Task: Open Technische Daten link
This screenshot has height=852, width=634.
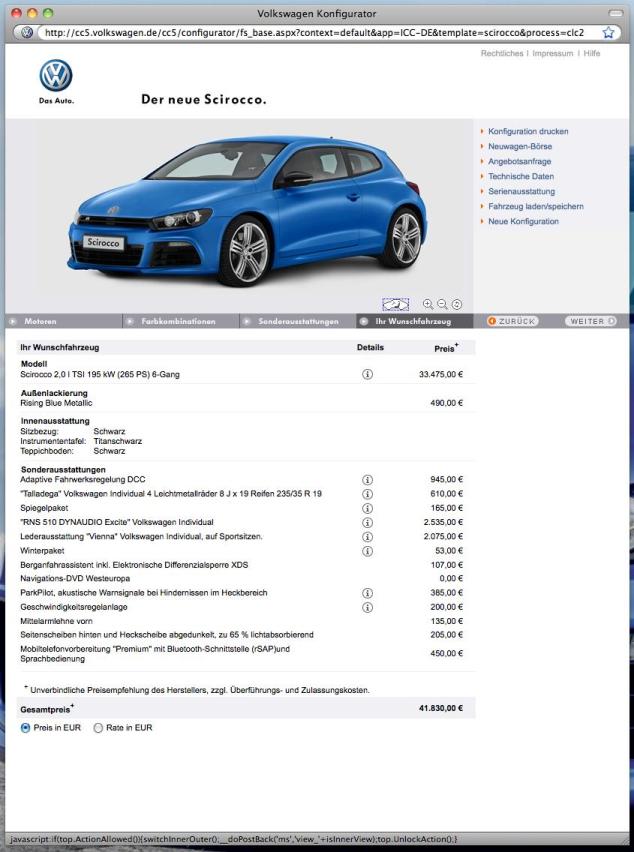Action: [521, 177]
